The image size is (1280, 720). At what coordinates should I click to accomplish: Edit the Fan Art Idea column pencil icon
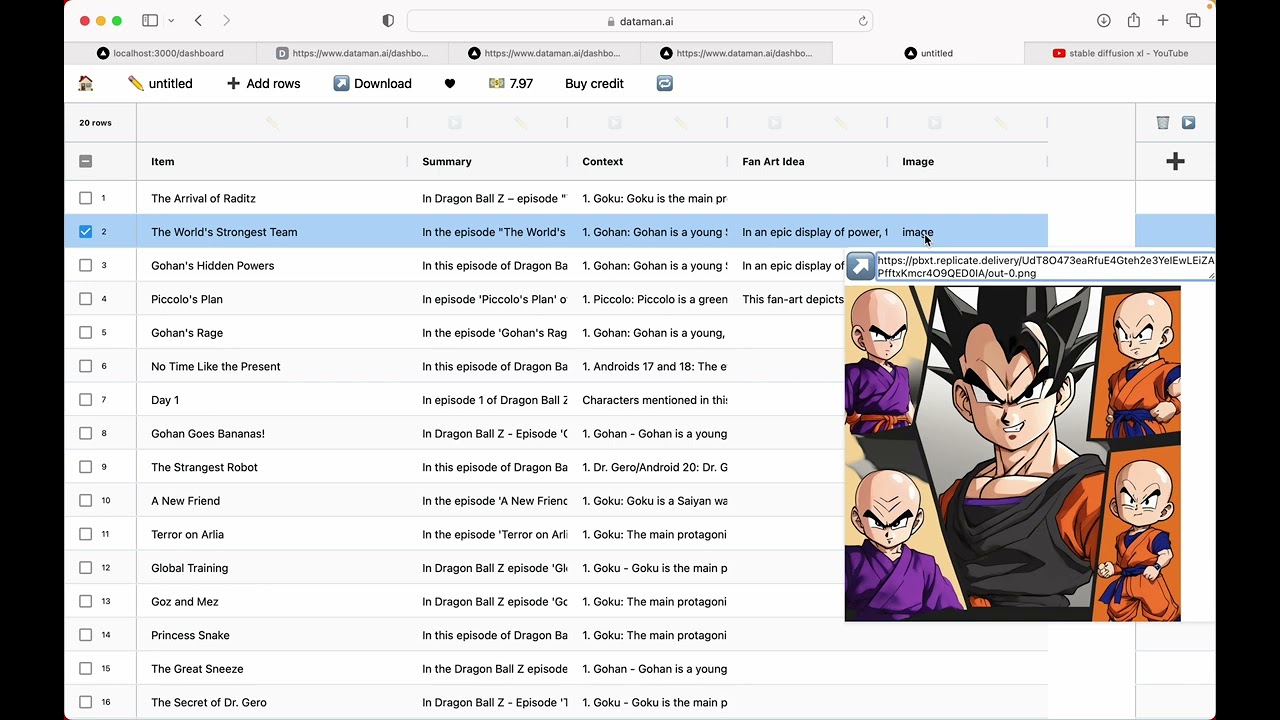tap(840, 122)
